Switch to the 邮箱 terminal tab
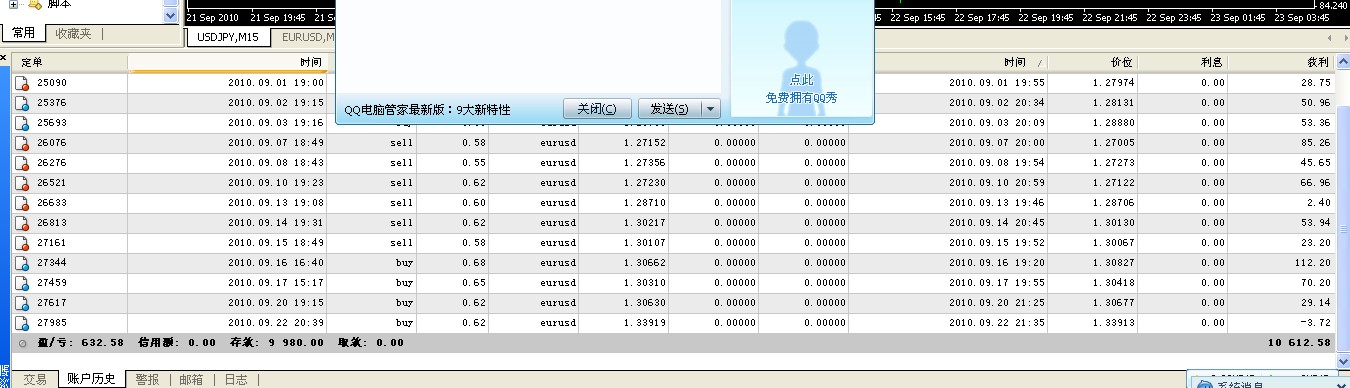Screen dimensions: 1350x388 [x=191, y=380]
